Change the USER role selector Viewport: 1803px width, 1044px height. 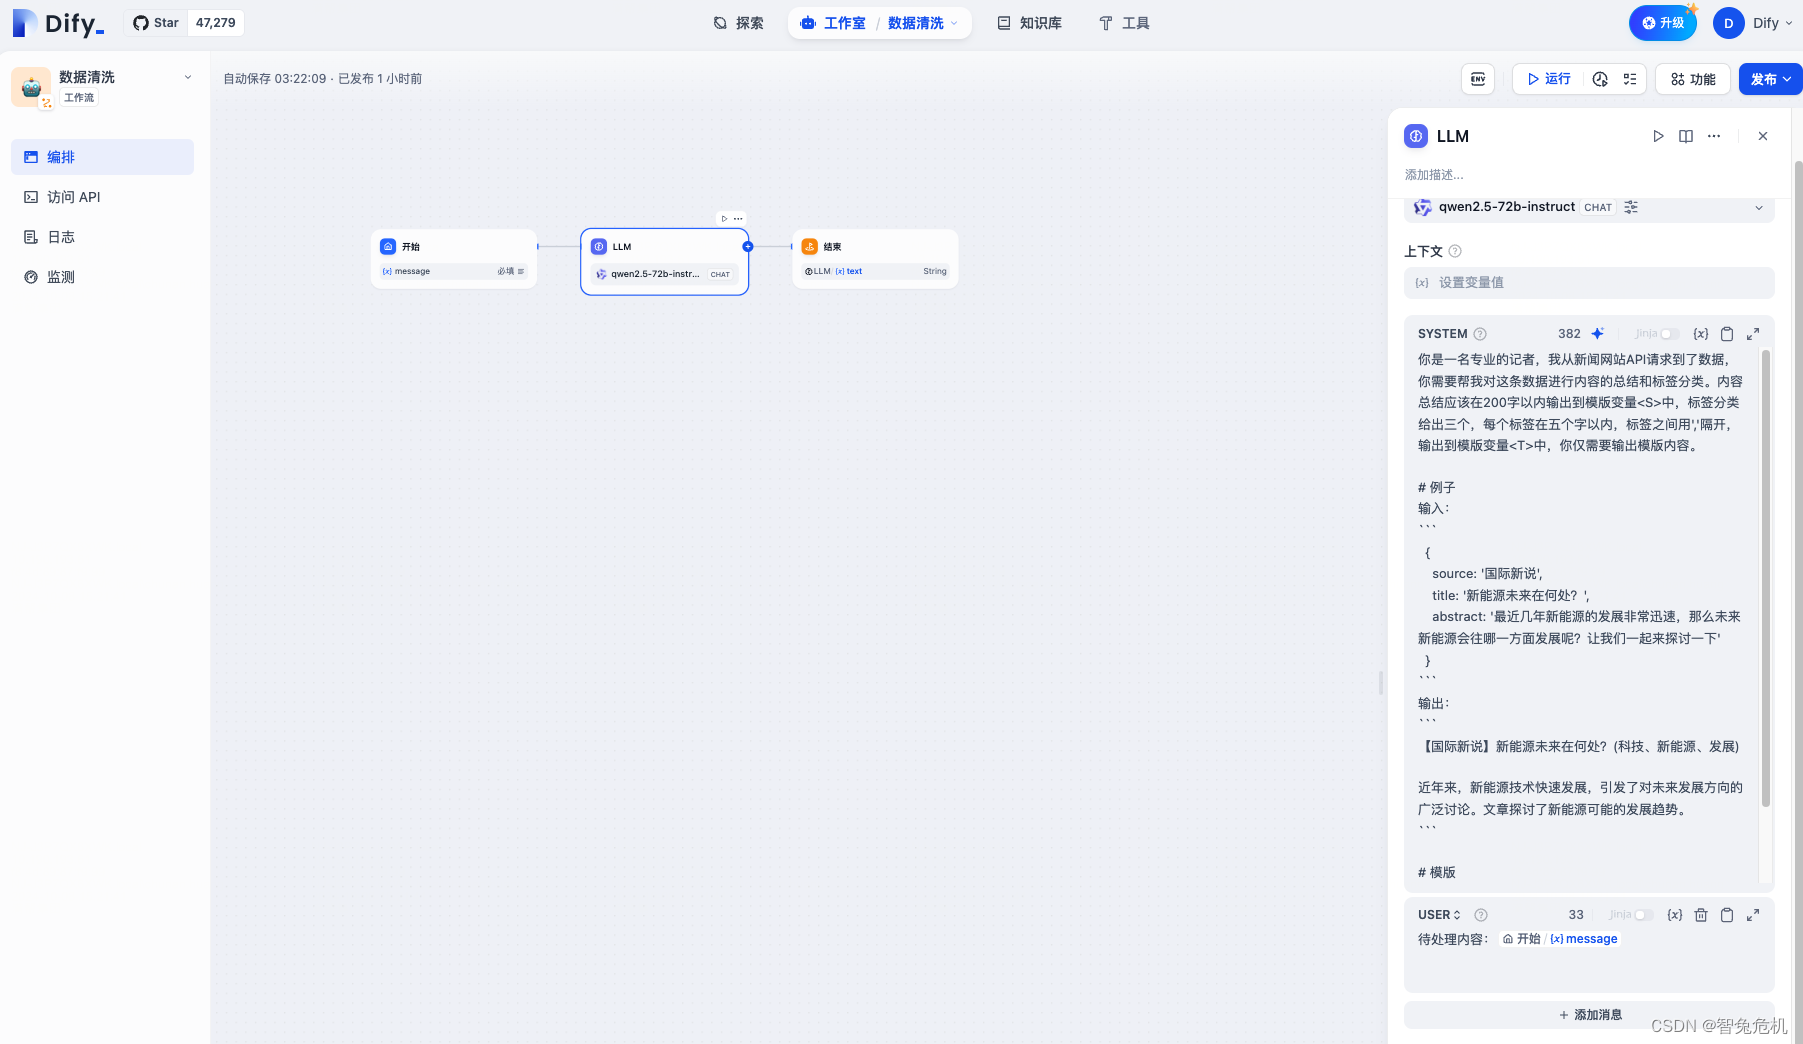coord(1439,915)
